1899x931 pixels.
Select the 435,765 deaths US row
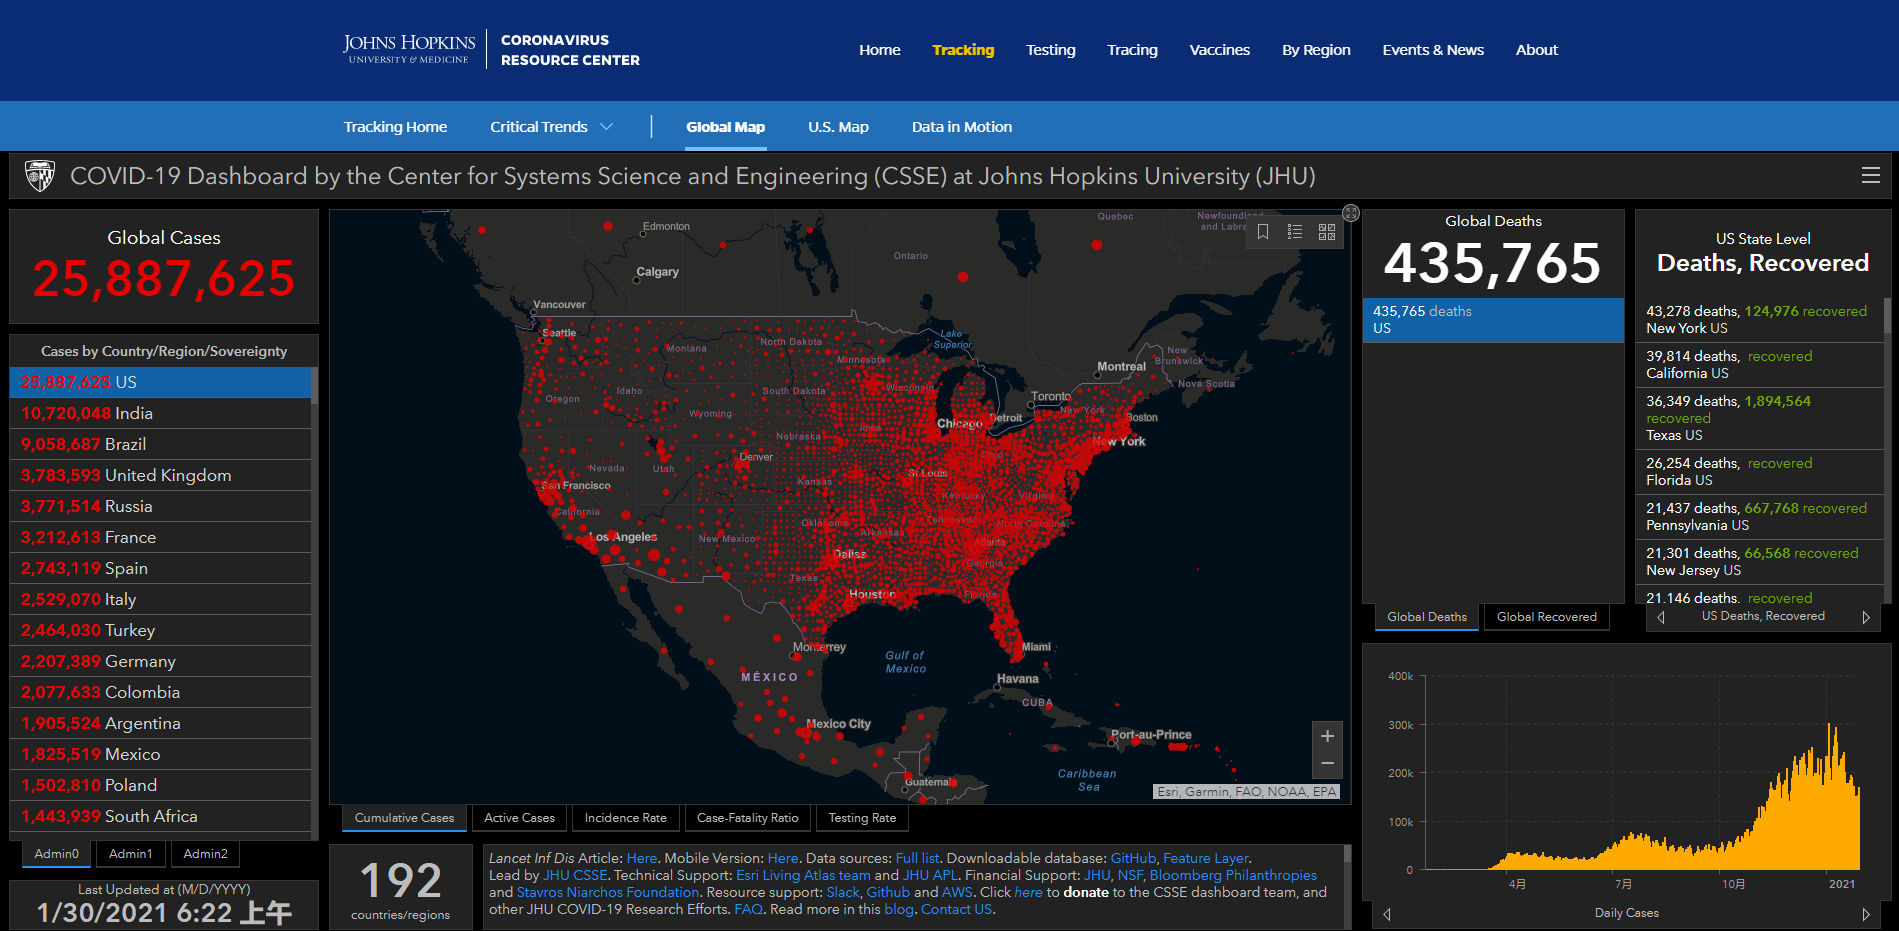(x=1493, y=320)
